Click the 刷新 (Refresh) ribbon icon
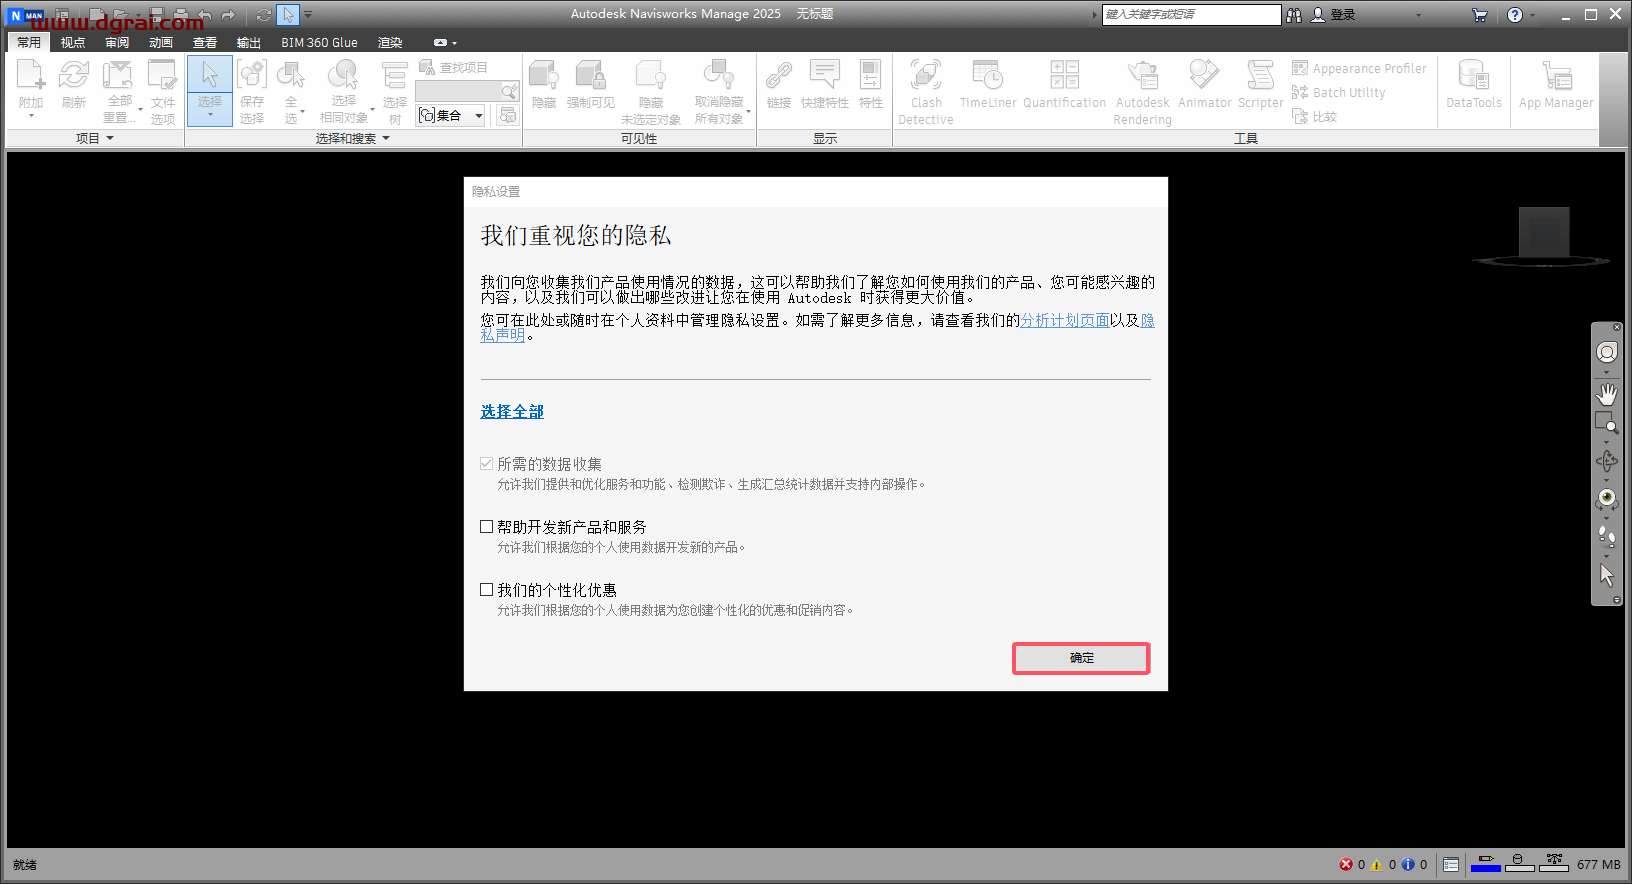 point(74,76)
